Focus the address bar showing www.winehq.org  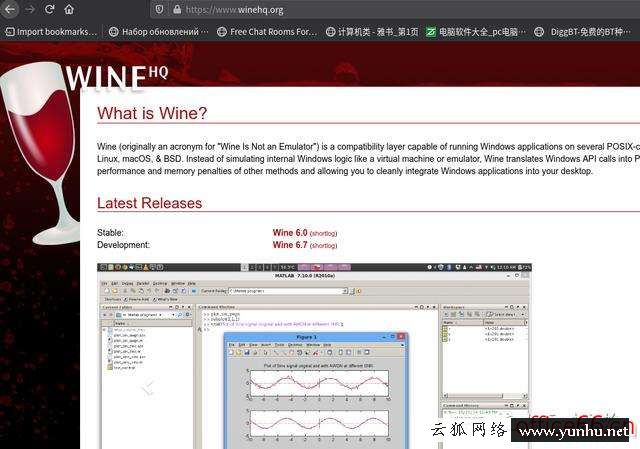396,9
